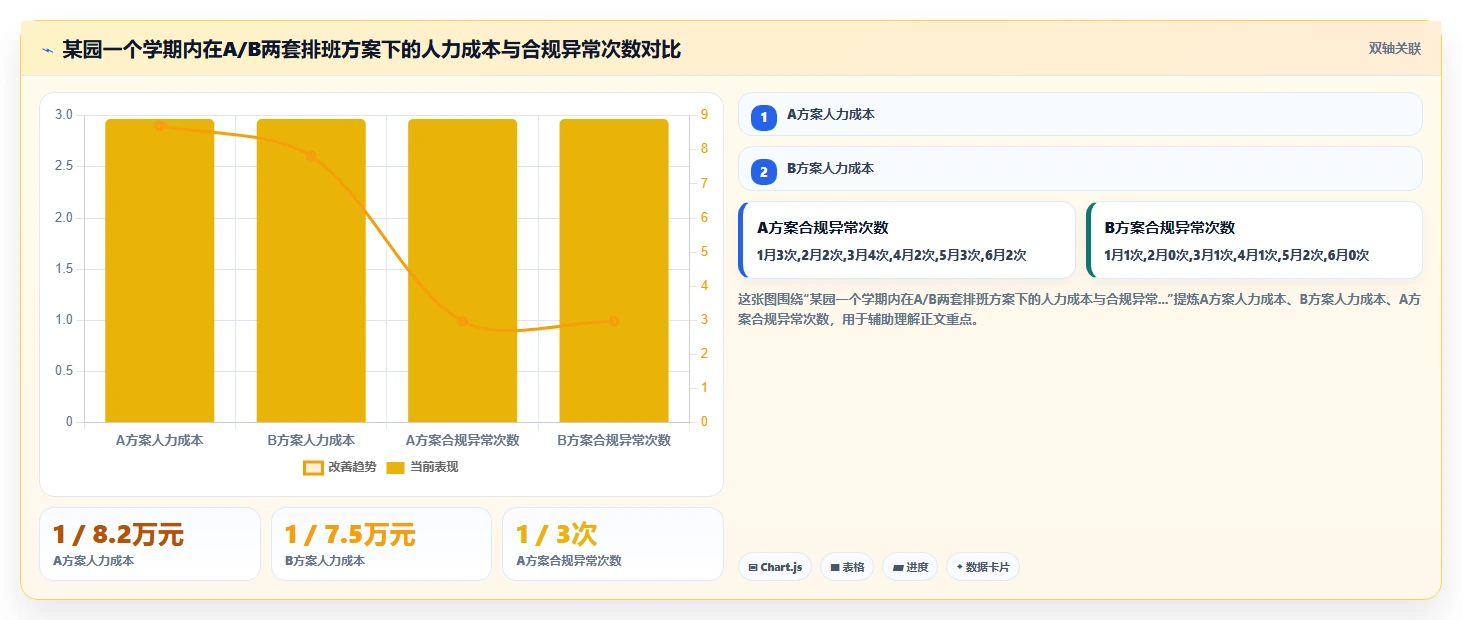
Task: Click the right axis value 9
Action: (x=704, y=115)
